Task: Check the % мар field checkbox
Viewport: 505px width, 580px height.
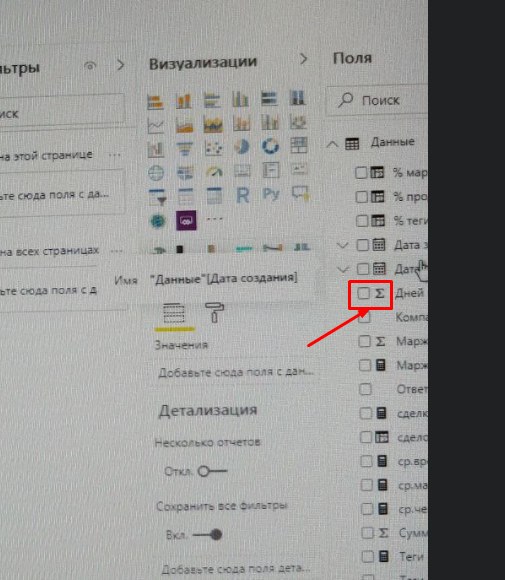Action: [361, 172]
